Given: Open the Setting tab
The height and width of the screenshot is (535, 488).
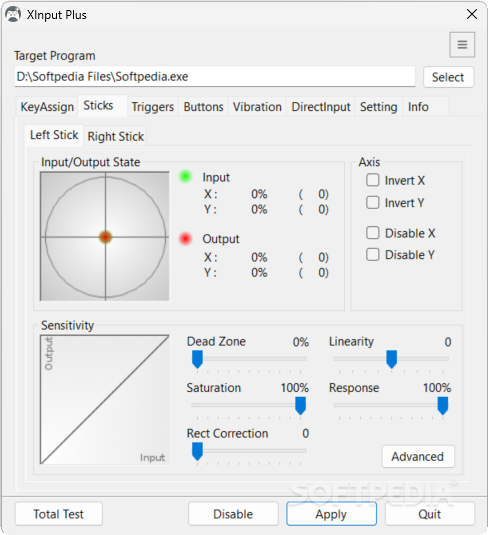Looking at the screenshot, I should [x=378, y=107].
